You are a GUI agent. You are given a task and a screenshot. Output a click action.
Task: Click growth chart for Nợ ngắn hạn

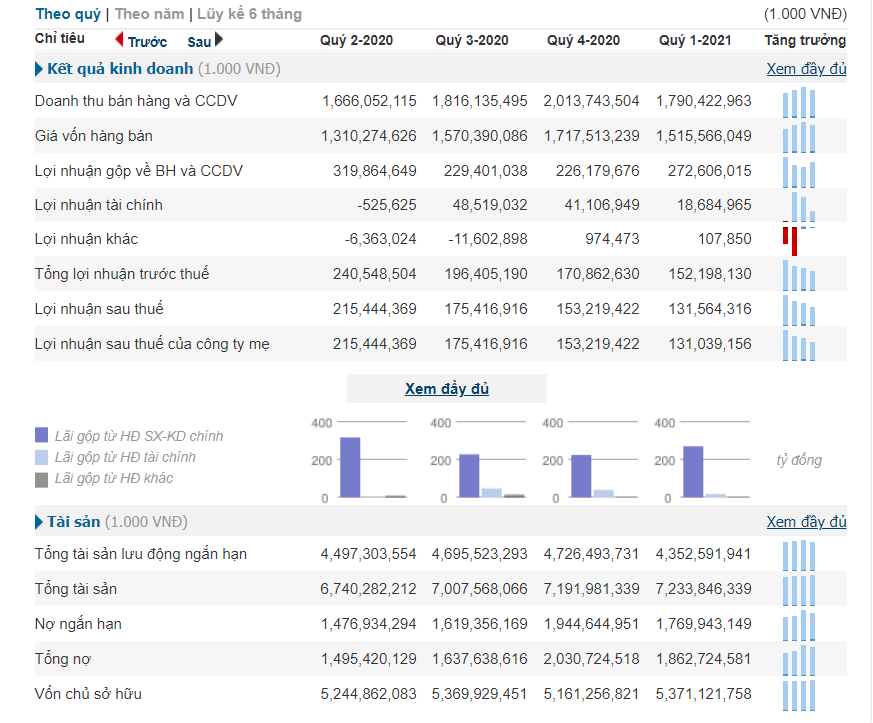pos(799,626)
